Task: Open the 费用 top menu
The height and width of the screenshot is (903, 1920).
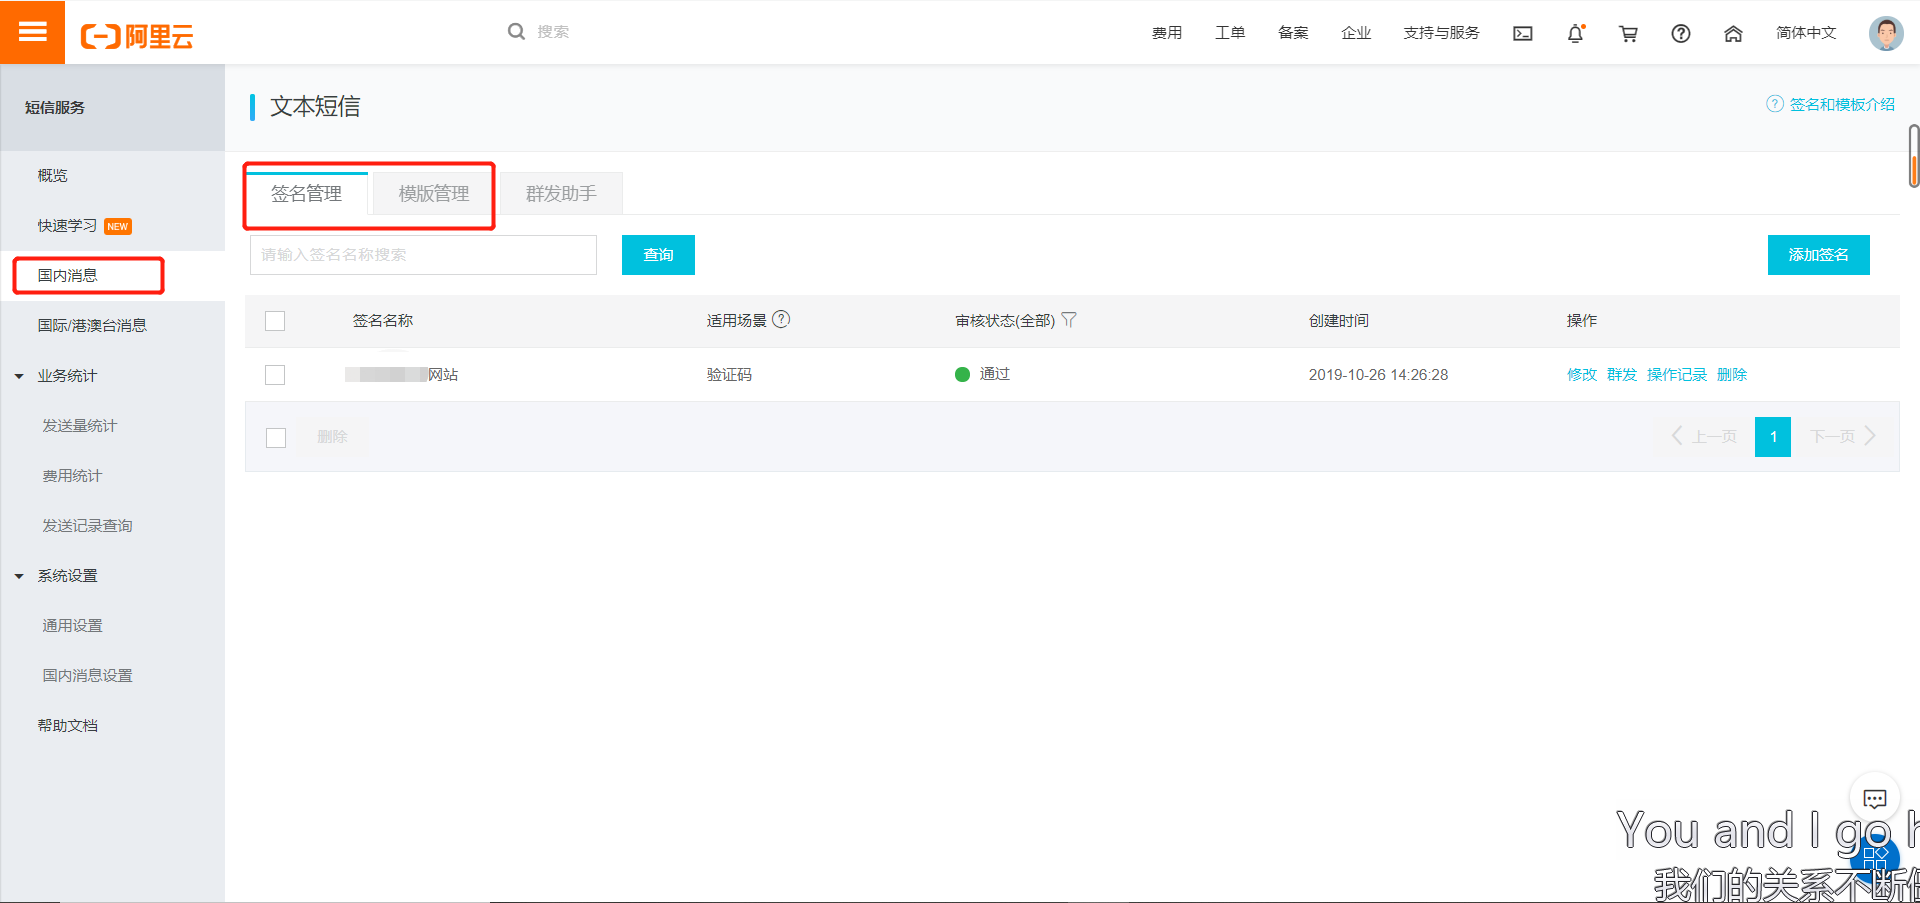Action: click(1167, 33)
